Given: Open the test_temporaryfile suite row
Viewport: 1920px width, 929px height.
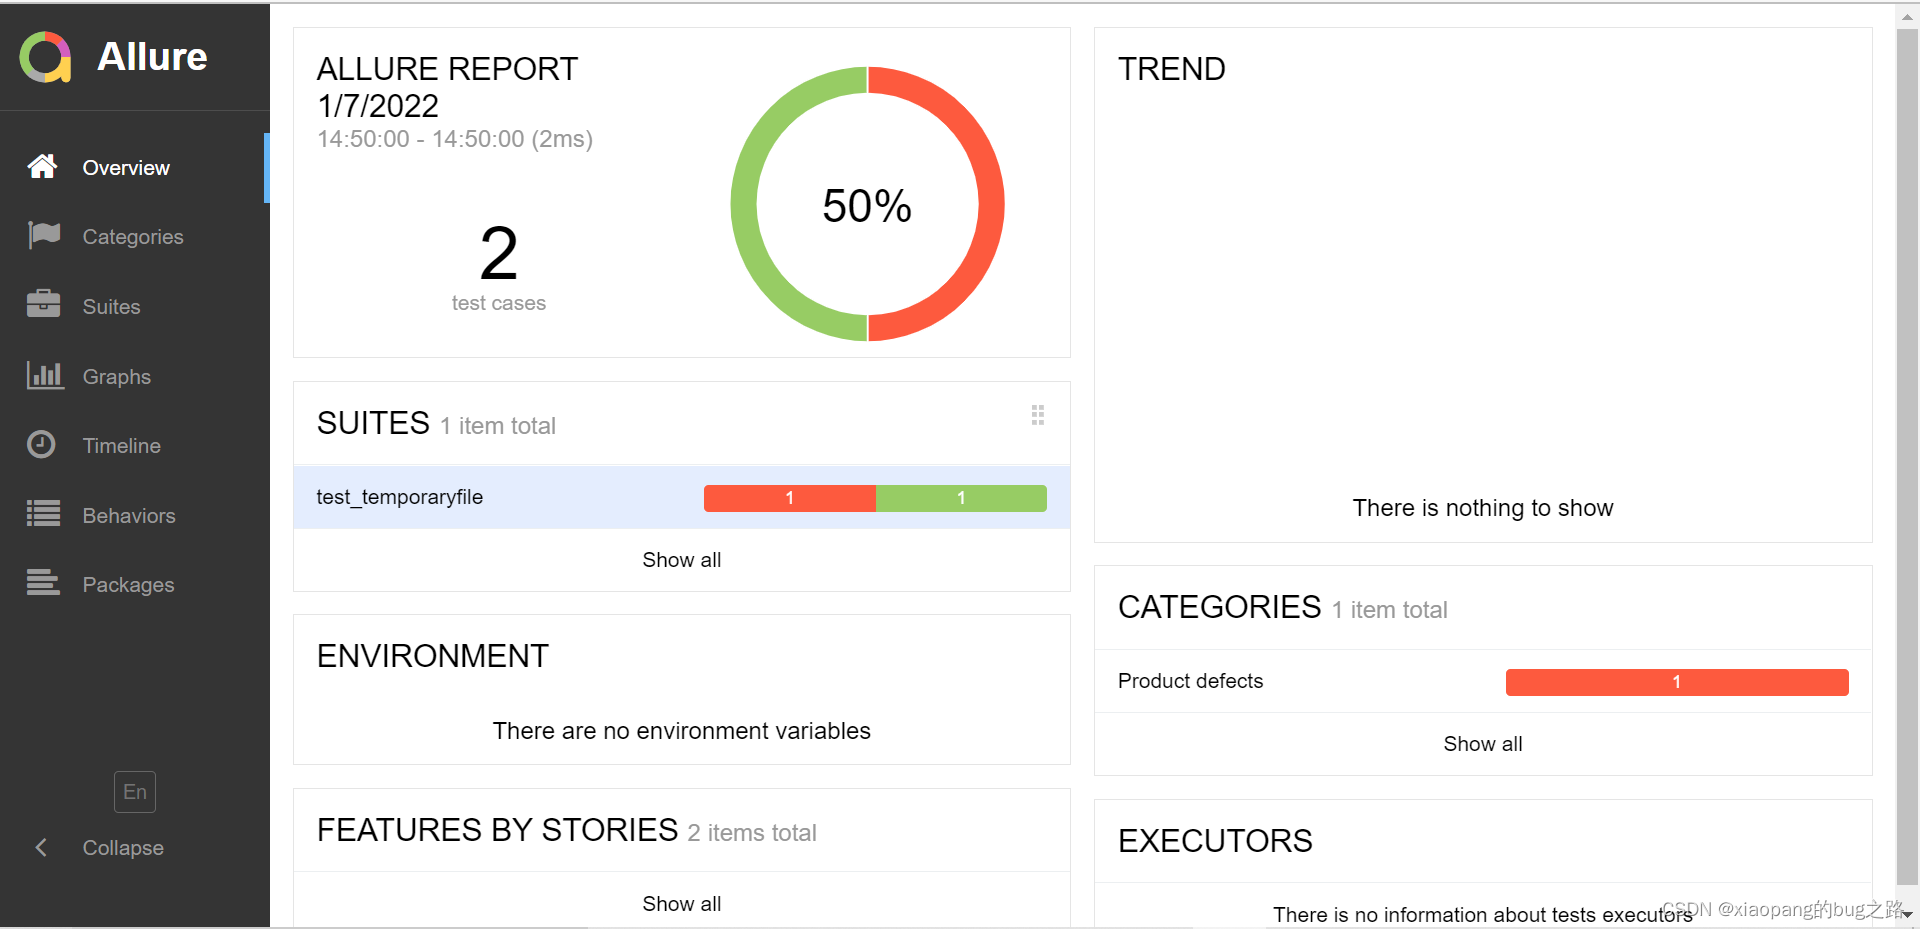Looking at the screenshot, I should tap(682, 497).
